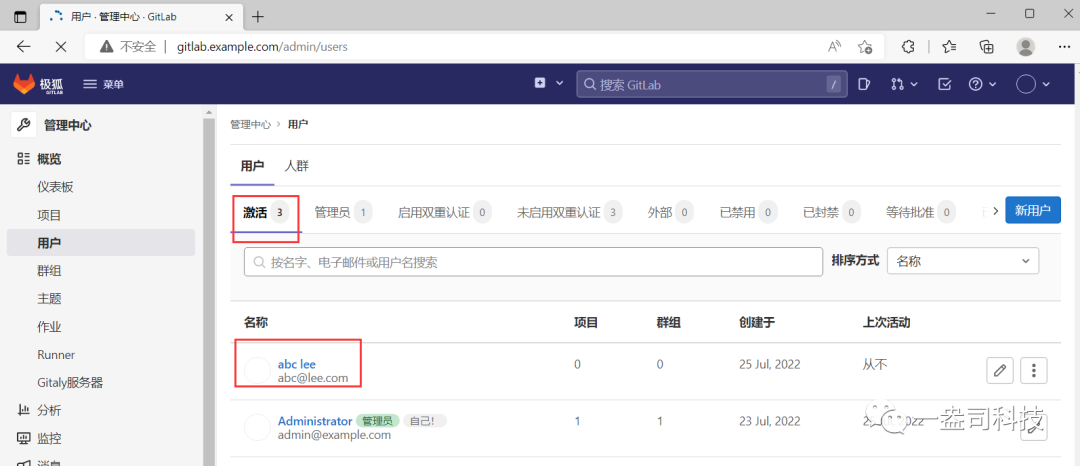Viewport: 1080px width, 466px height.
Task: Switch to the 人群 tab
Action: point(297,166)
